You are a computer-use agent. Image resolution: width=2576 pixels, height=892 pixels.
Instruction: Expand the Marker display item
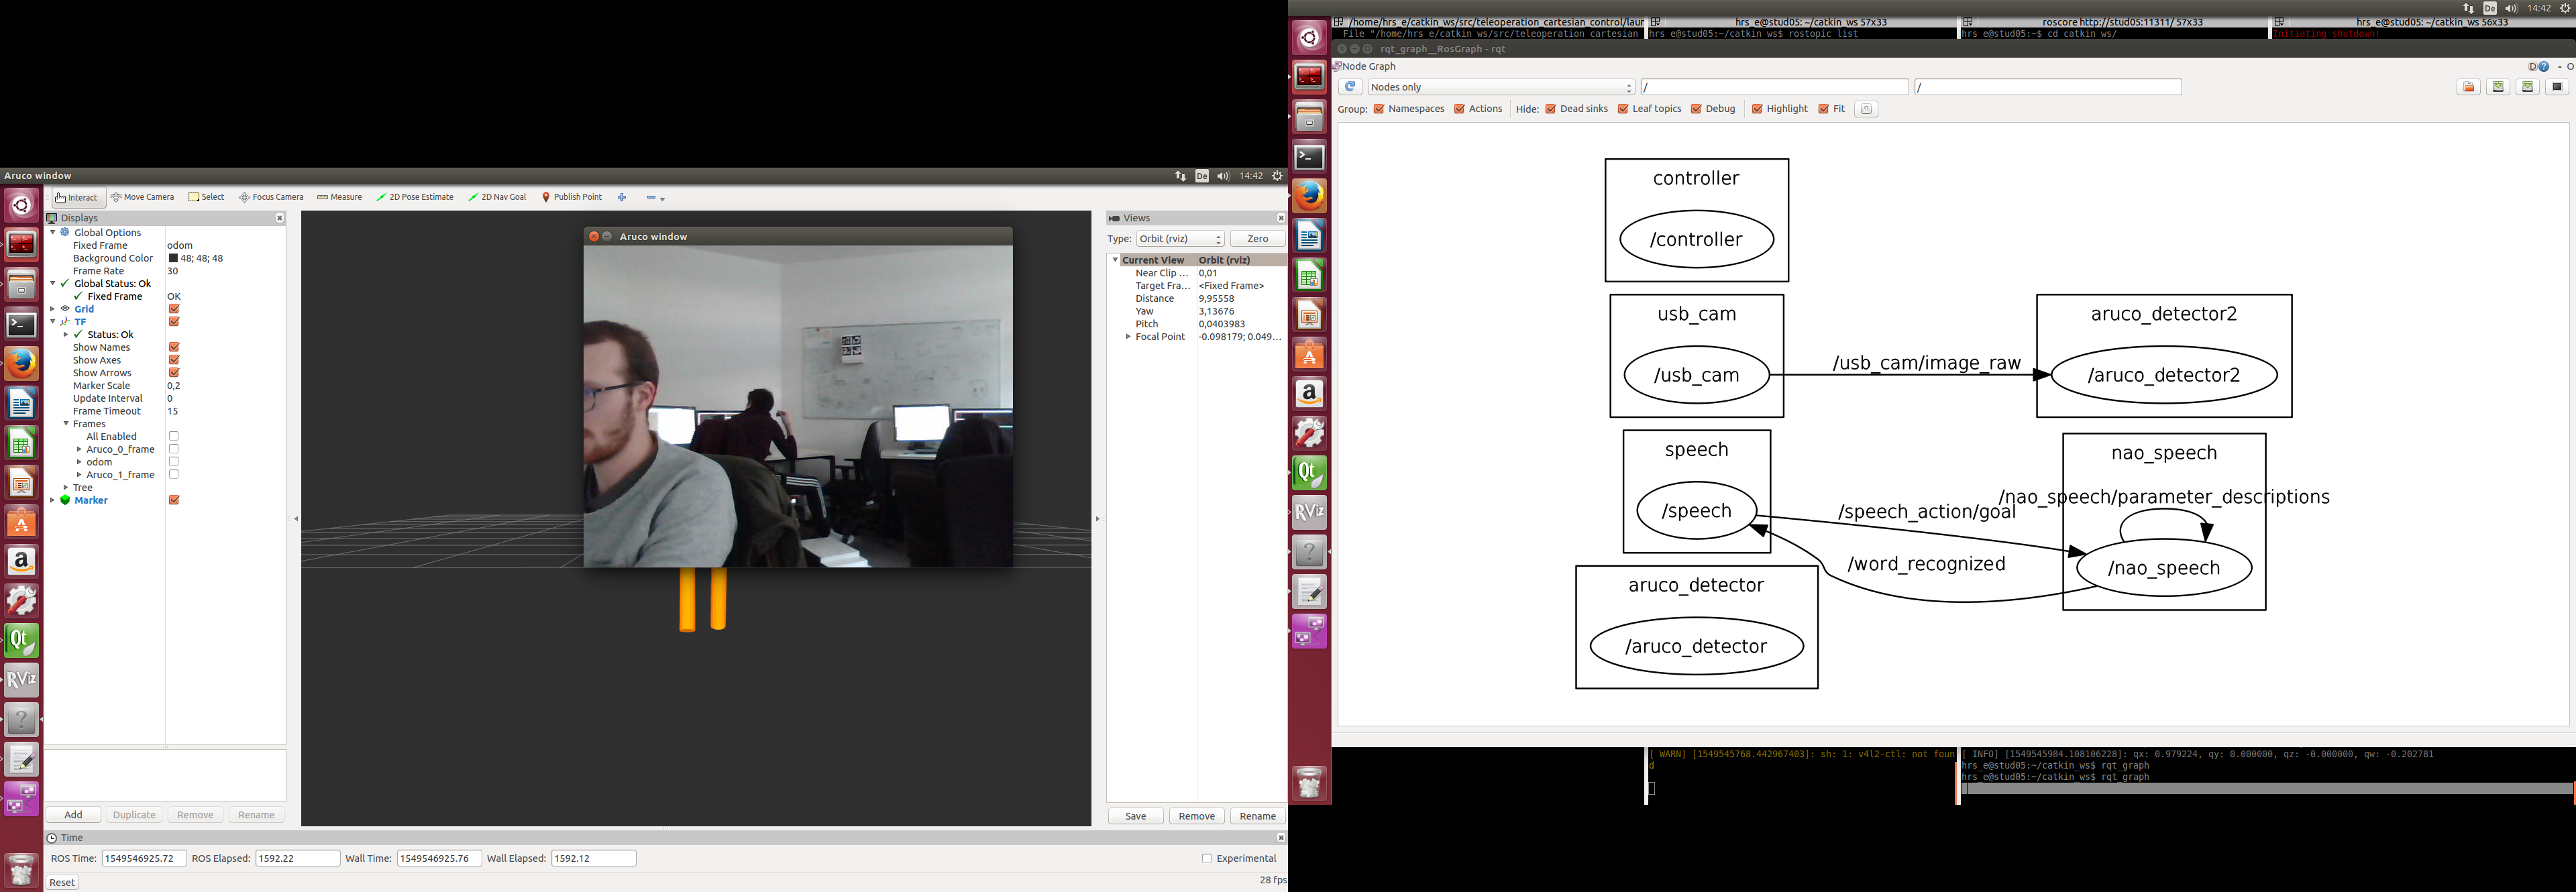tap(53, 500)
